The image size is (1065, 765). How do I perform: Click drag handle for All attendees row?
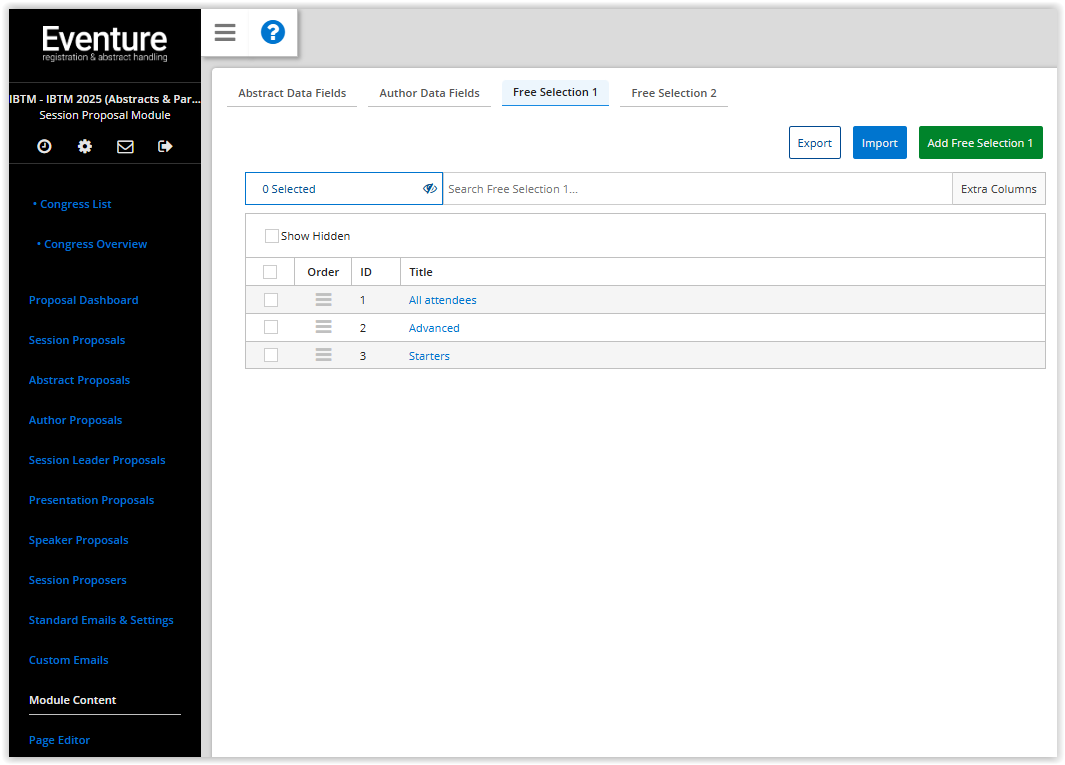(323, 299)
